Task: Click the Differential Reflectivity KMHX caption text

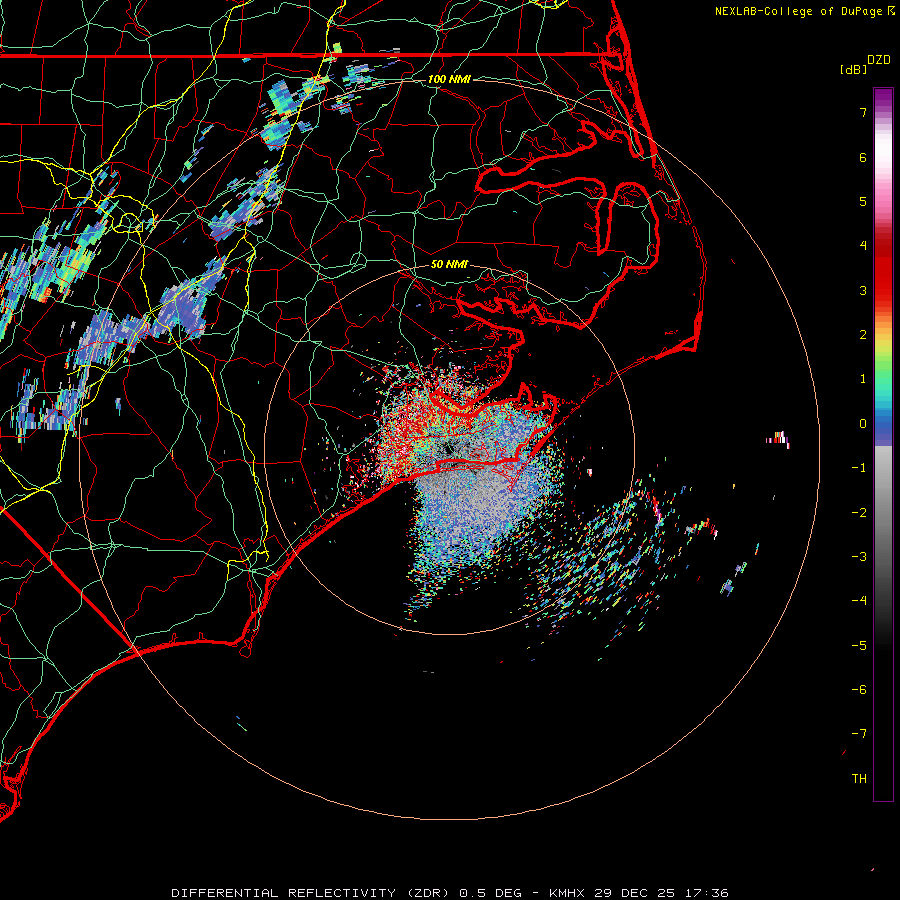Action: (x=450, y=893)
